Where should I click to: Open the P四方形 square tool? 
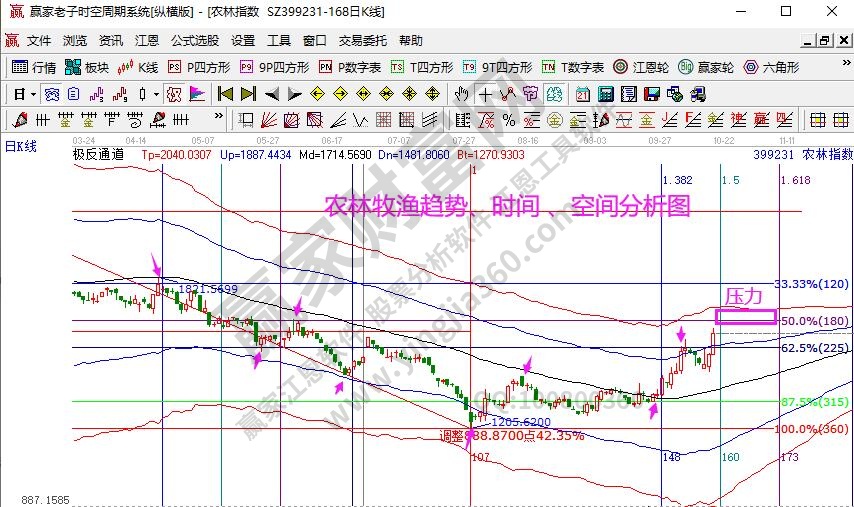[x=199, y=68]
